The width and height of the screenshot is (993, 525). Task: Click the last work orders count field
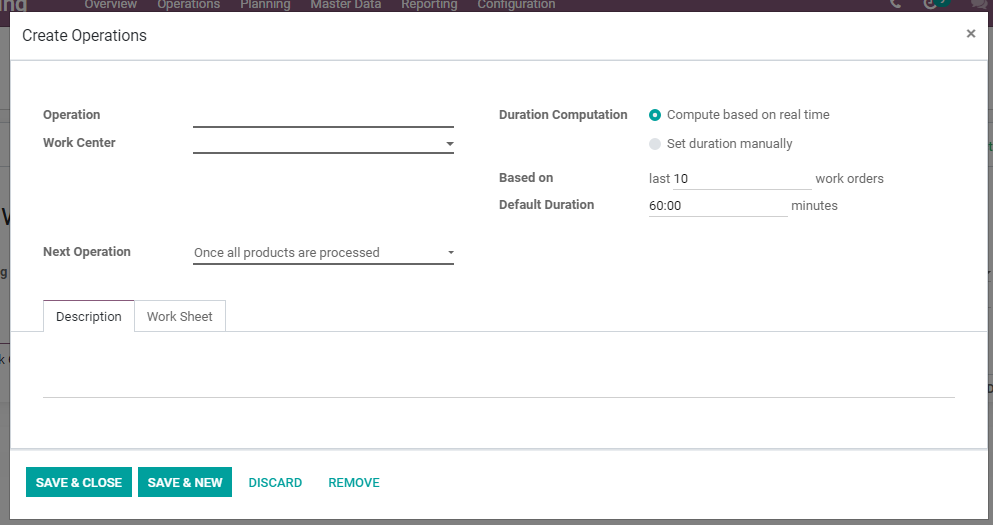pos(742,179)
